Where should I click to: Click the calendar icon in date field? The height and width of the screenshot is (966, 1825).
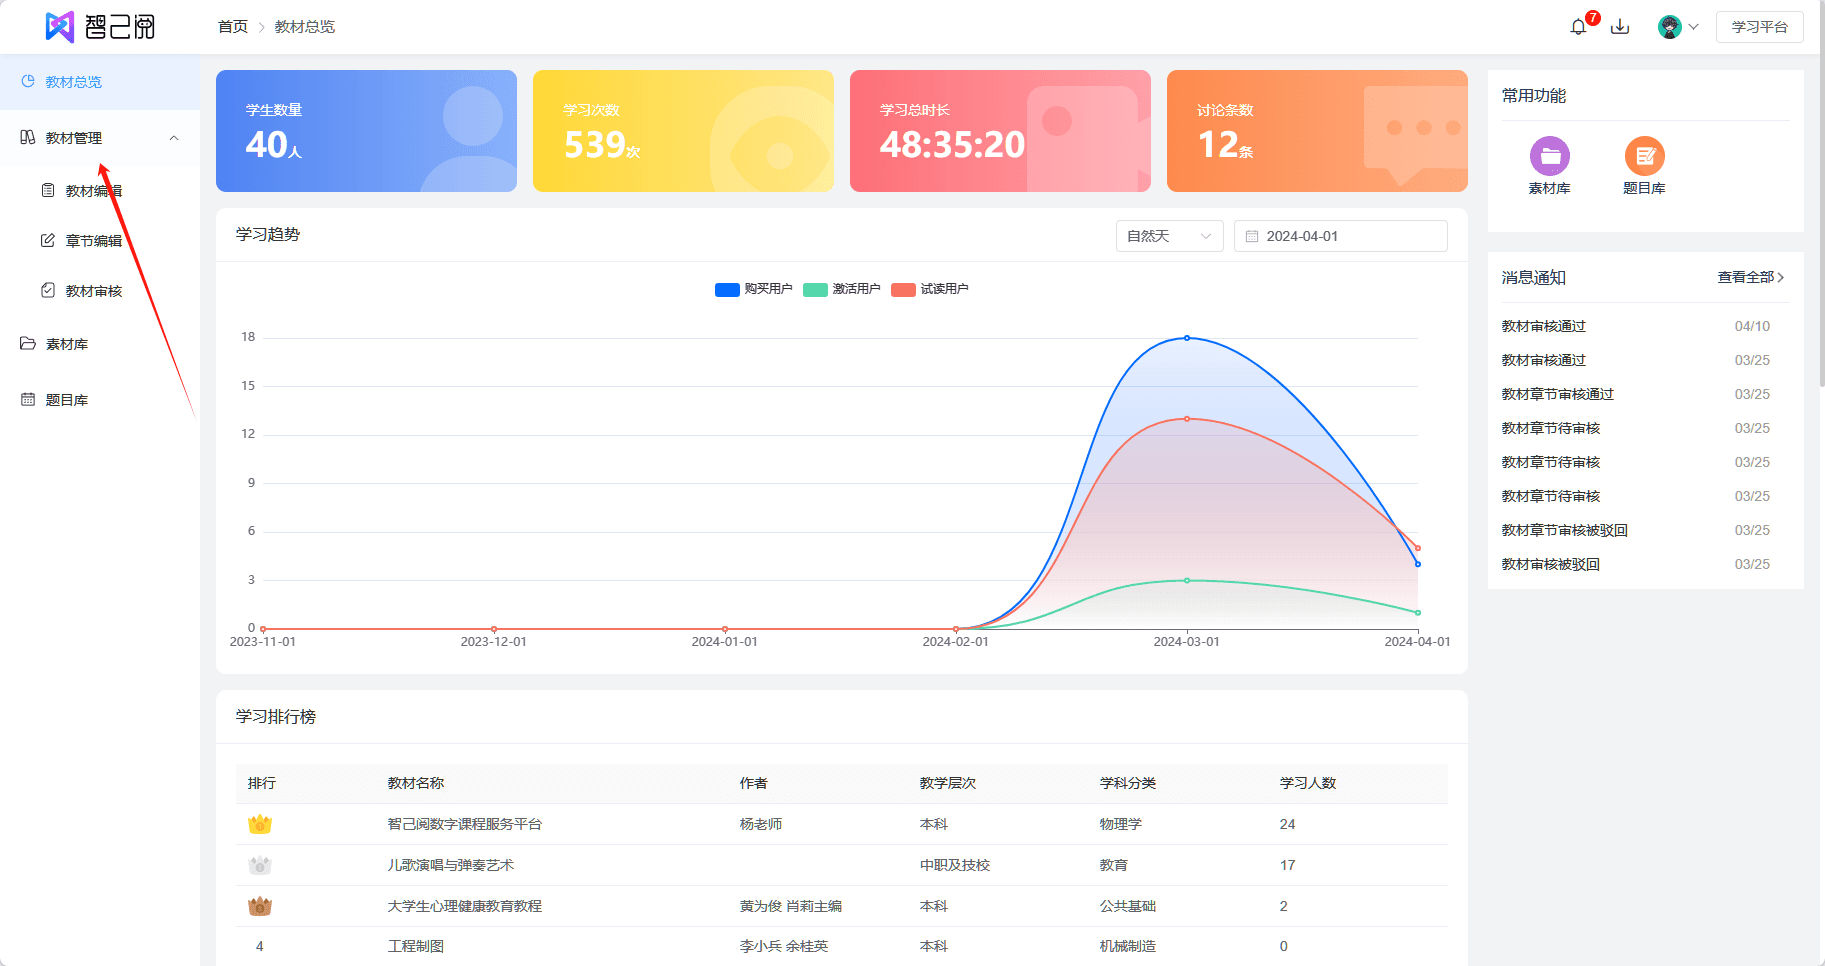(x=1251, y=236)
